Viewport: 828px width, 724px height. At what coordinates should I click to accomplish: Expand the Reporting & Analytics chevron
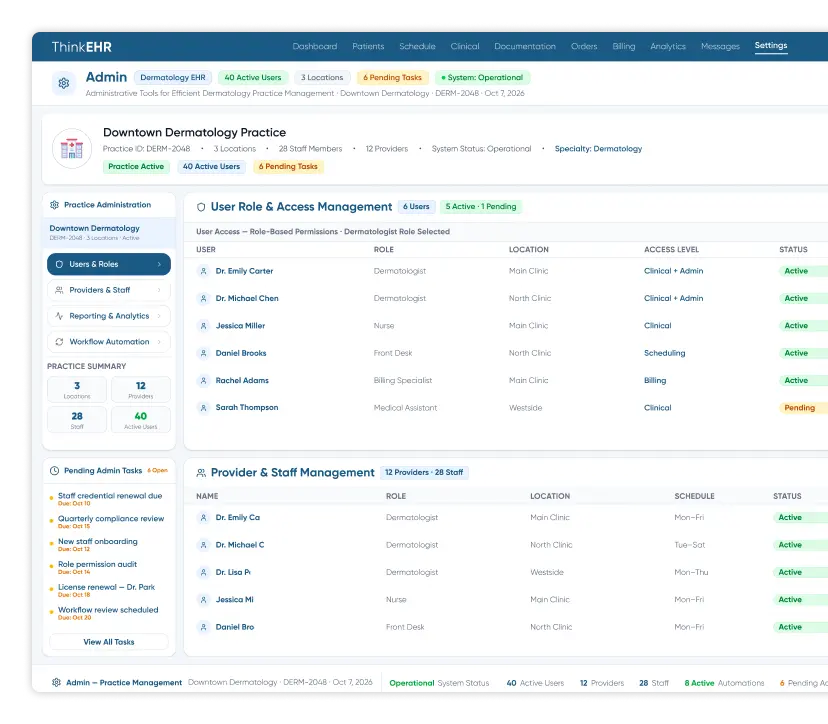159,316
